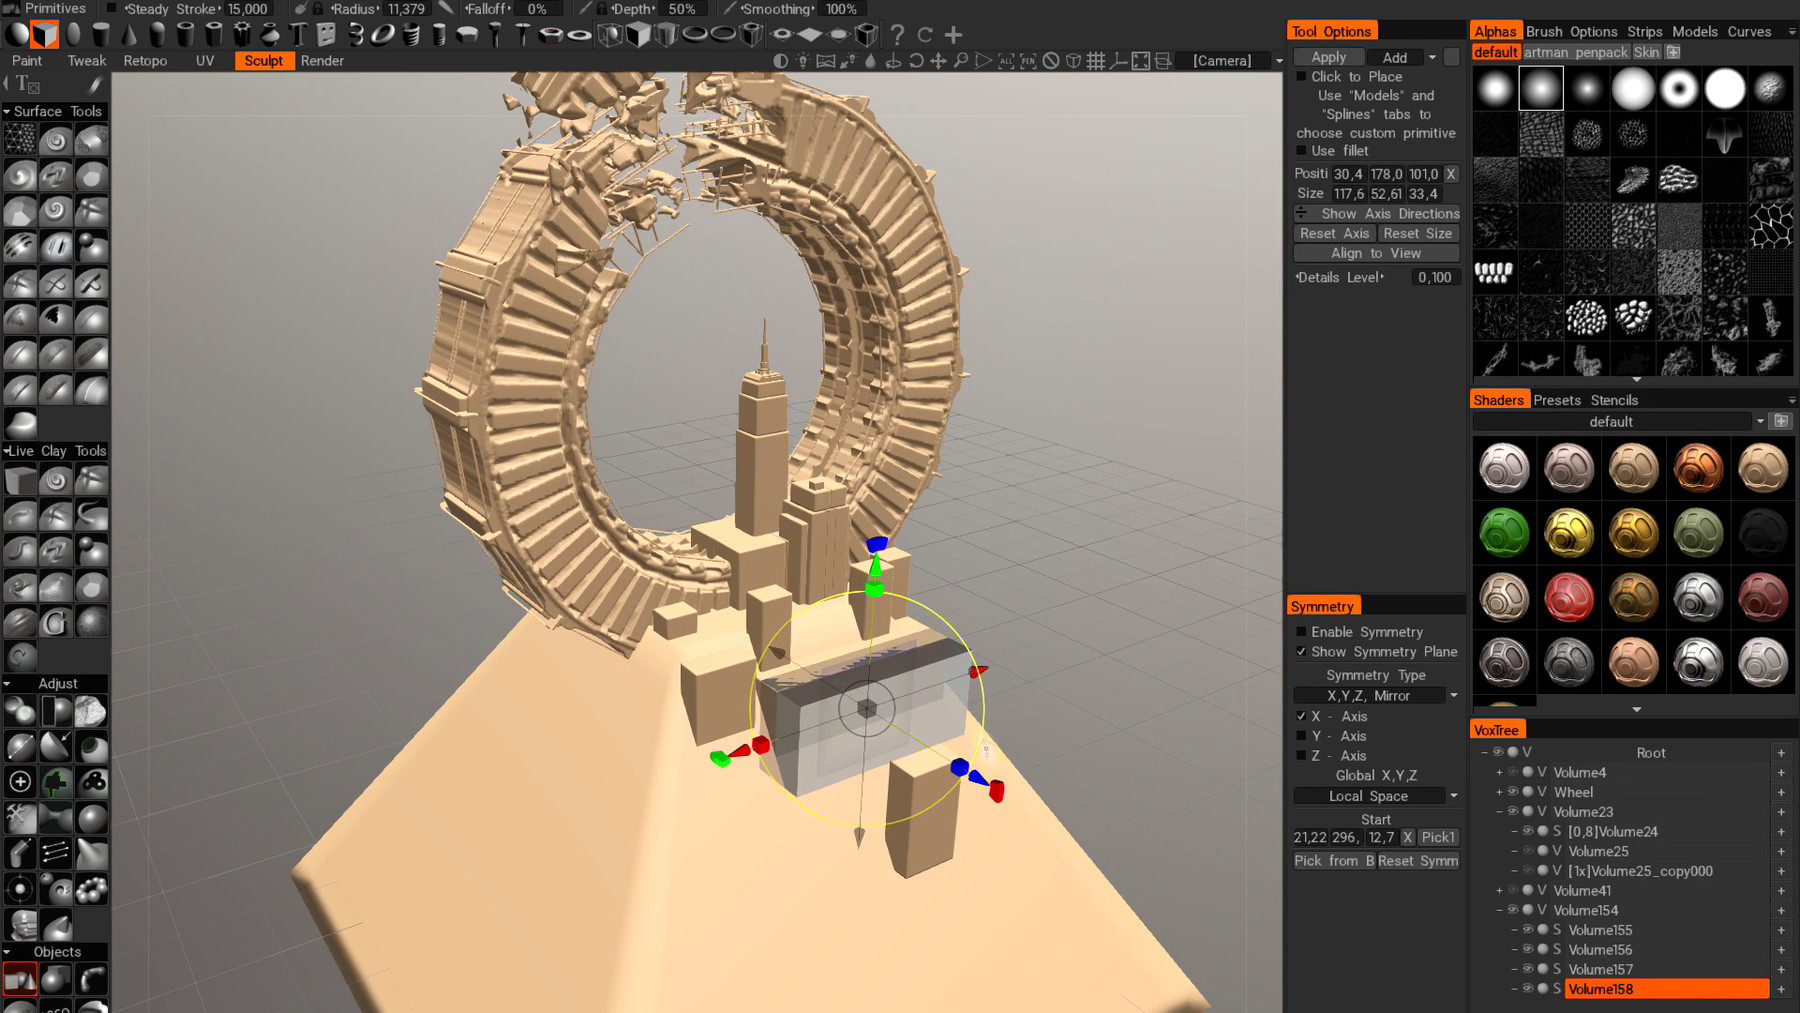Click the Align to View button
Viewport: 1800px width, 1013px height.
(x=1376, y=253)
